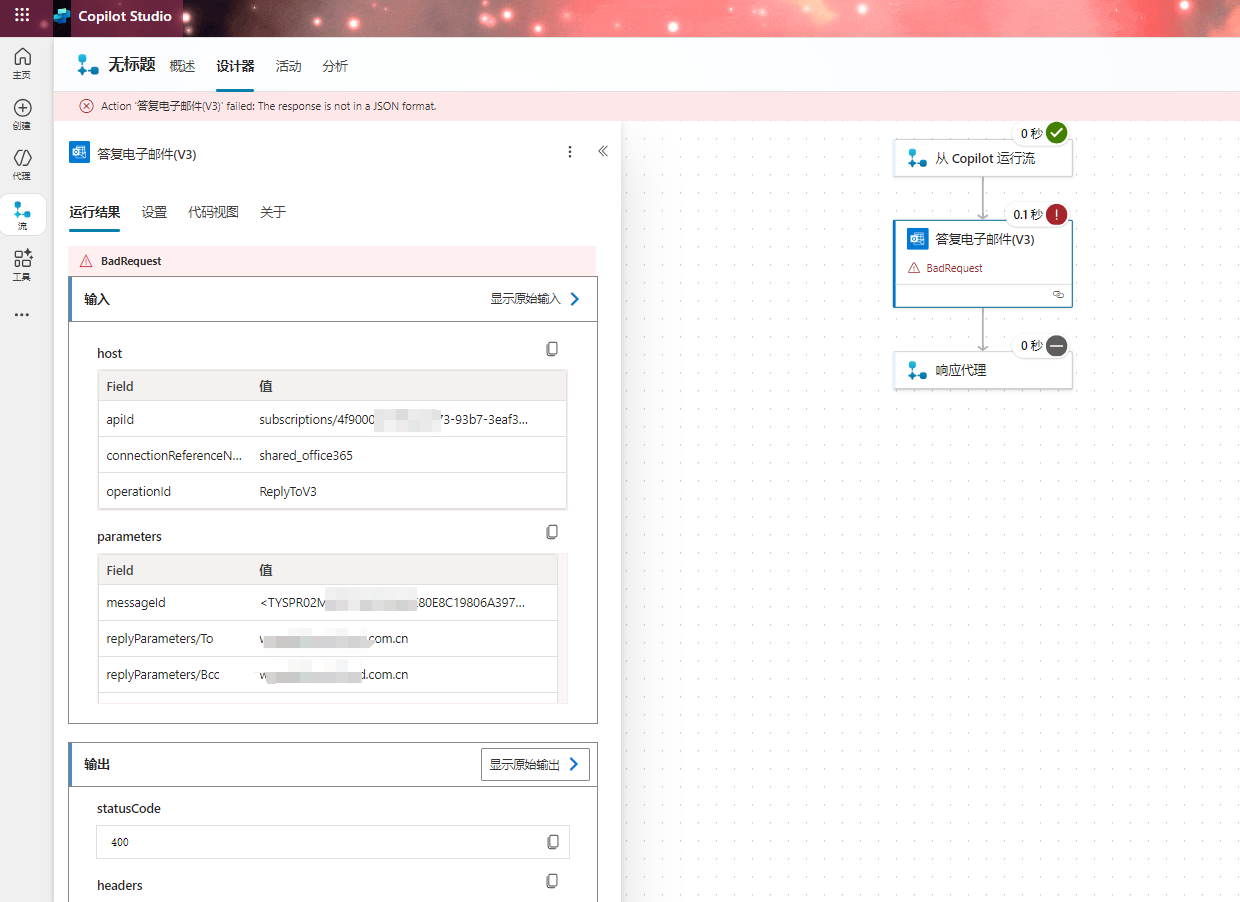
Task: Switch to 活动 activity tab
Action: [289, 66]
